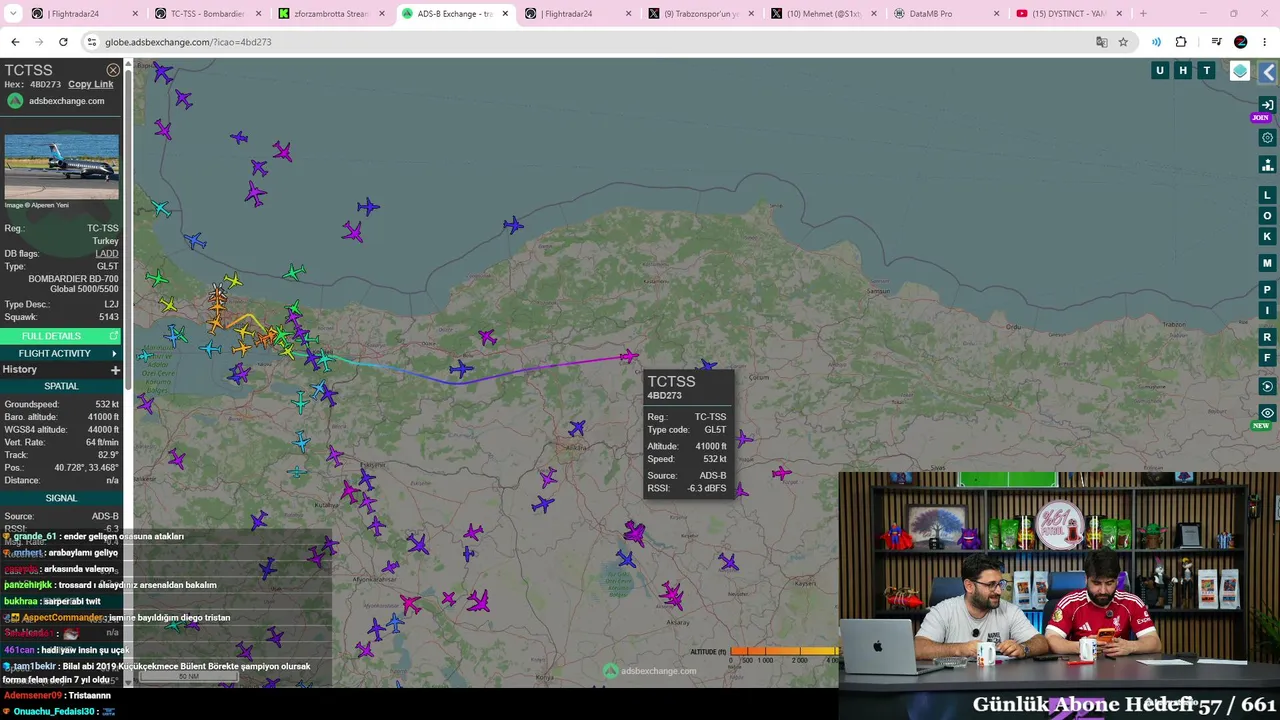Viewport: 1280px width, 720px height.
Task: Toggle the L map option button
Action: click(1268, 195)
